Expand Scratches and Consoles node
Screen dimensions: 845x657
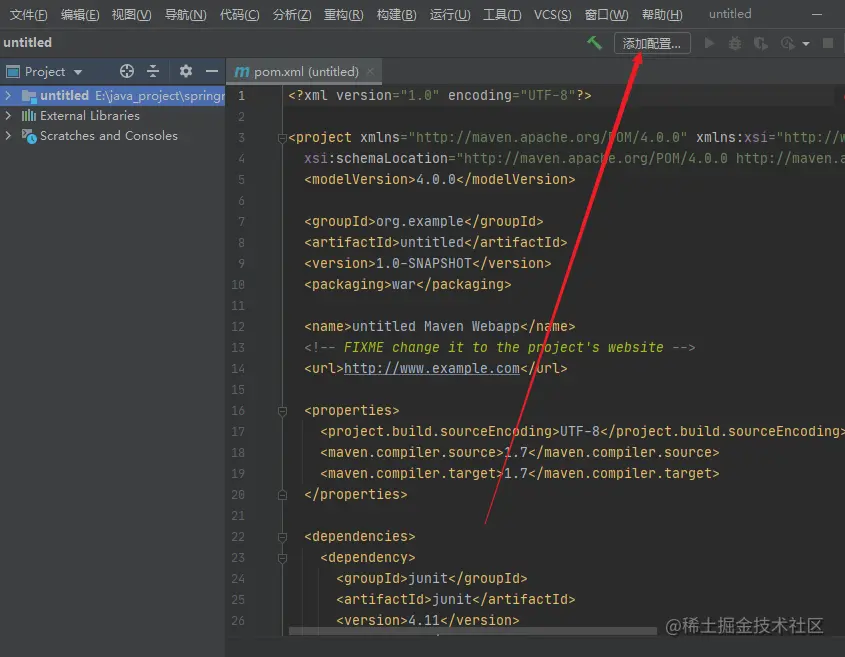(9, 136)
